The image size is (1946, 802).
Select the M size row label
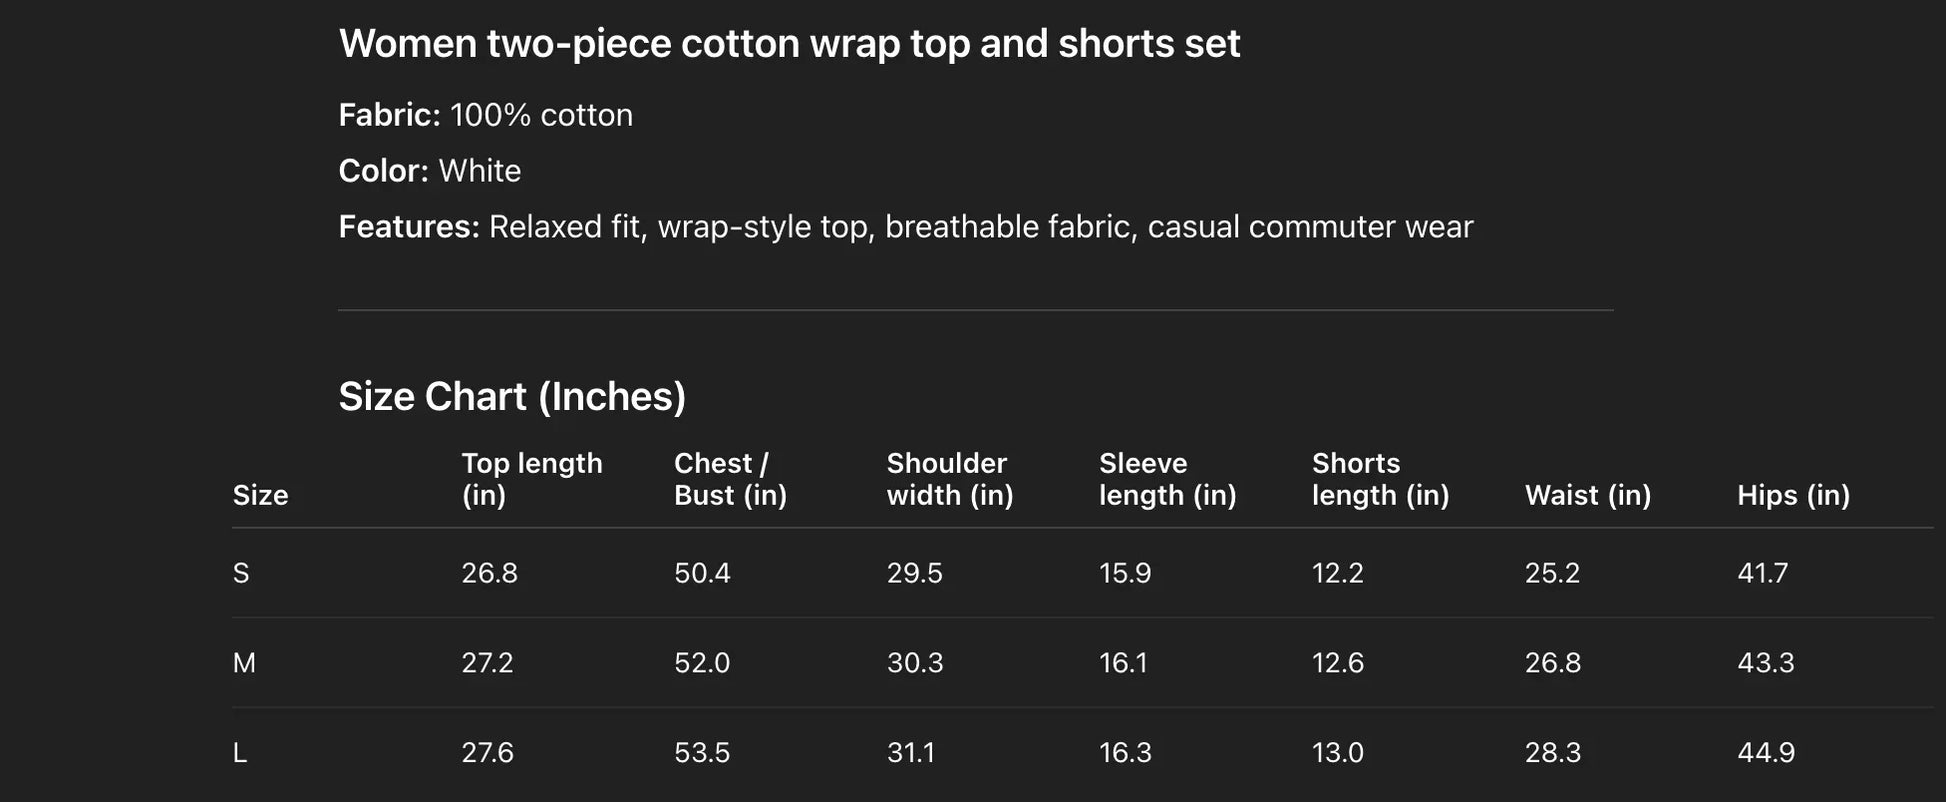(244, 663)
